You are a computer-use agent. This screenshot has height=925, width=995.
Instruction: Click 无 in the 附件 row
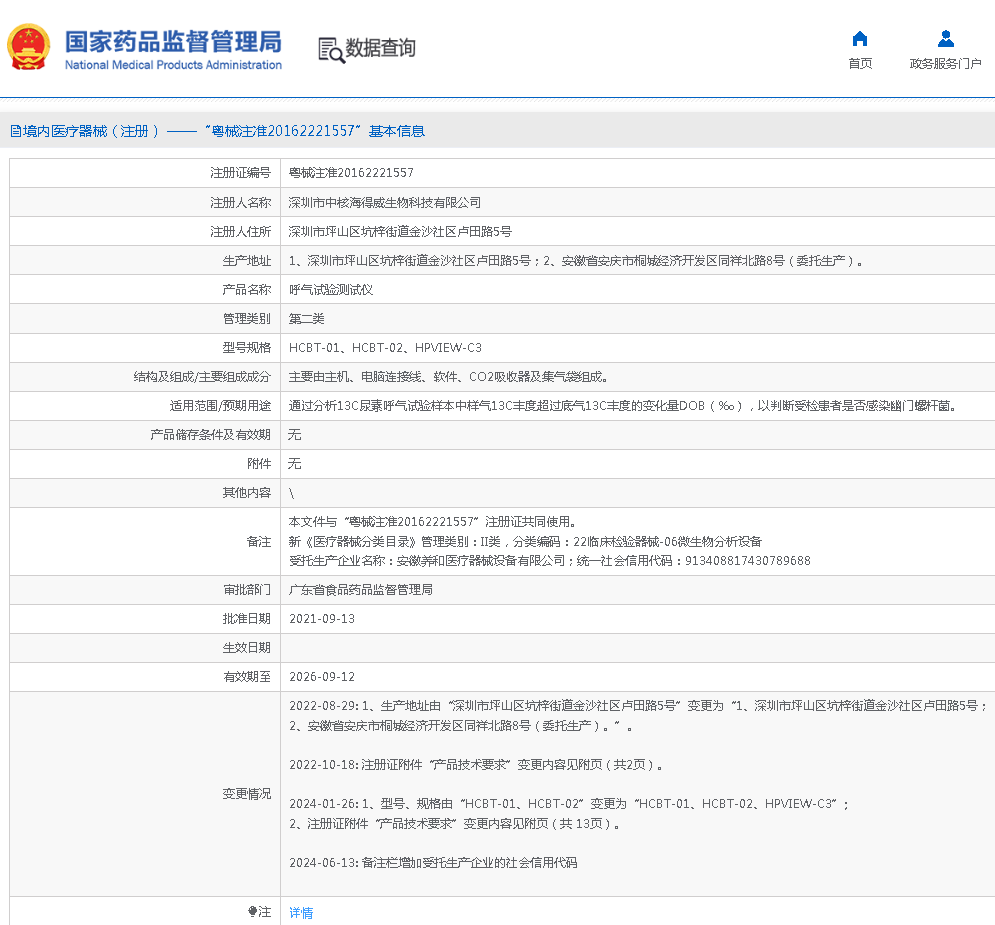[294, 464]
